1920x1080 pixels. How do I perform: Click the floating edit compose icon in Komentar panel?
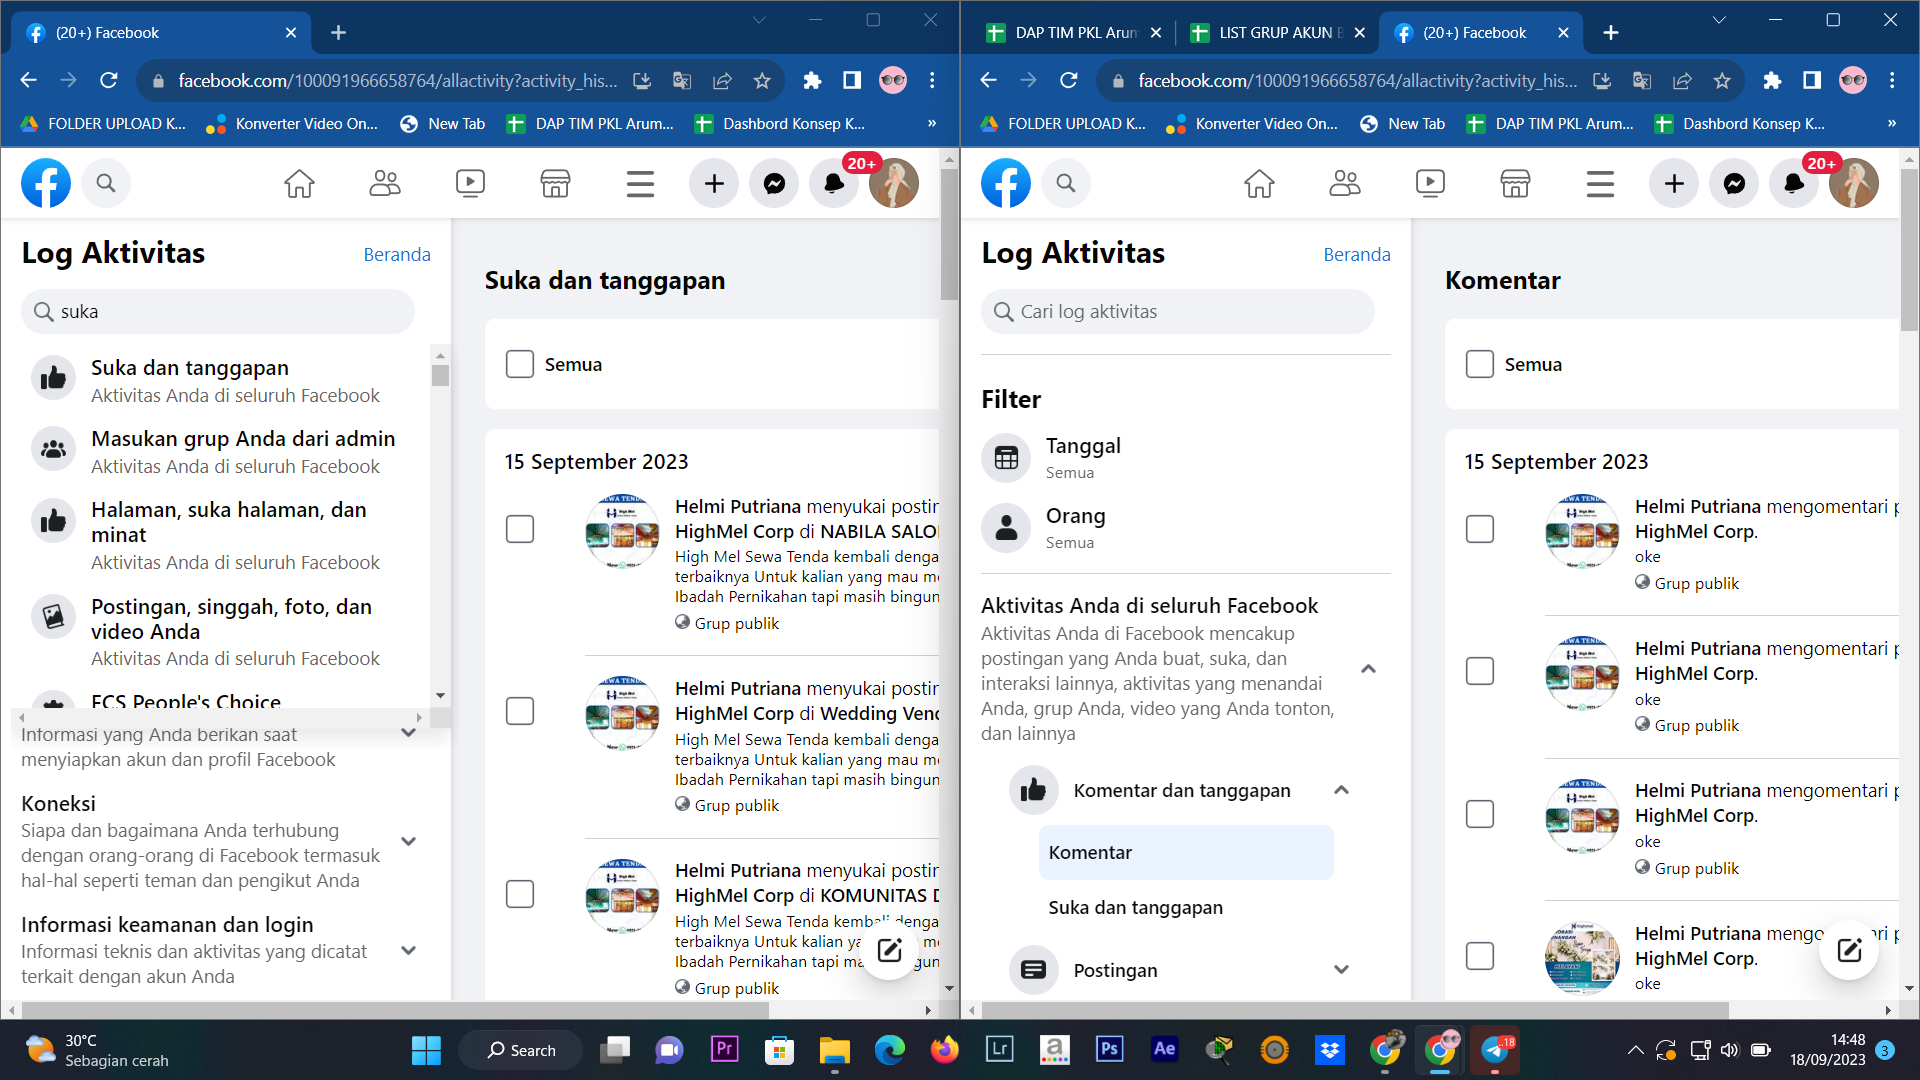(x=1849, y=950)
